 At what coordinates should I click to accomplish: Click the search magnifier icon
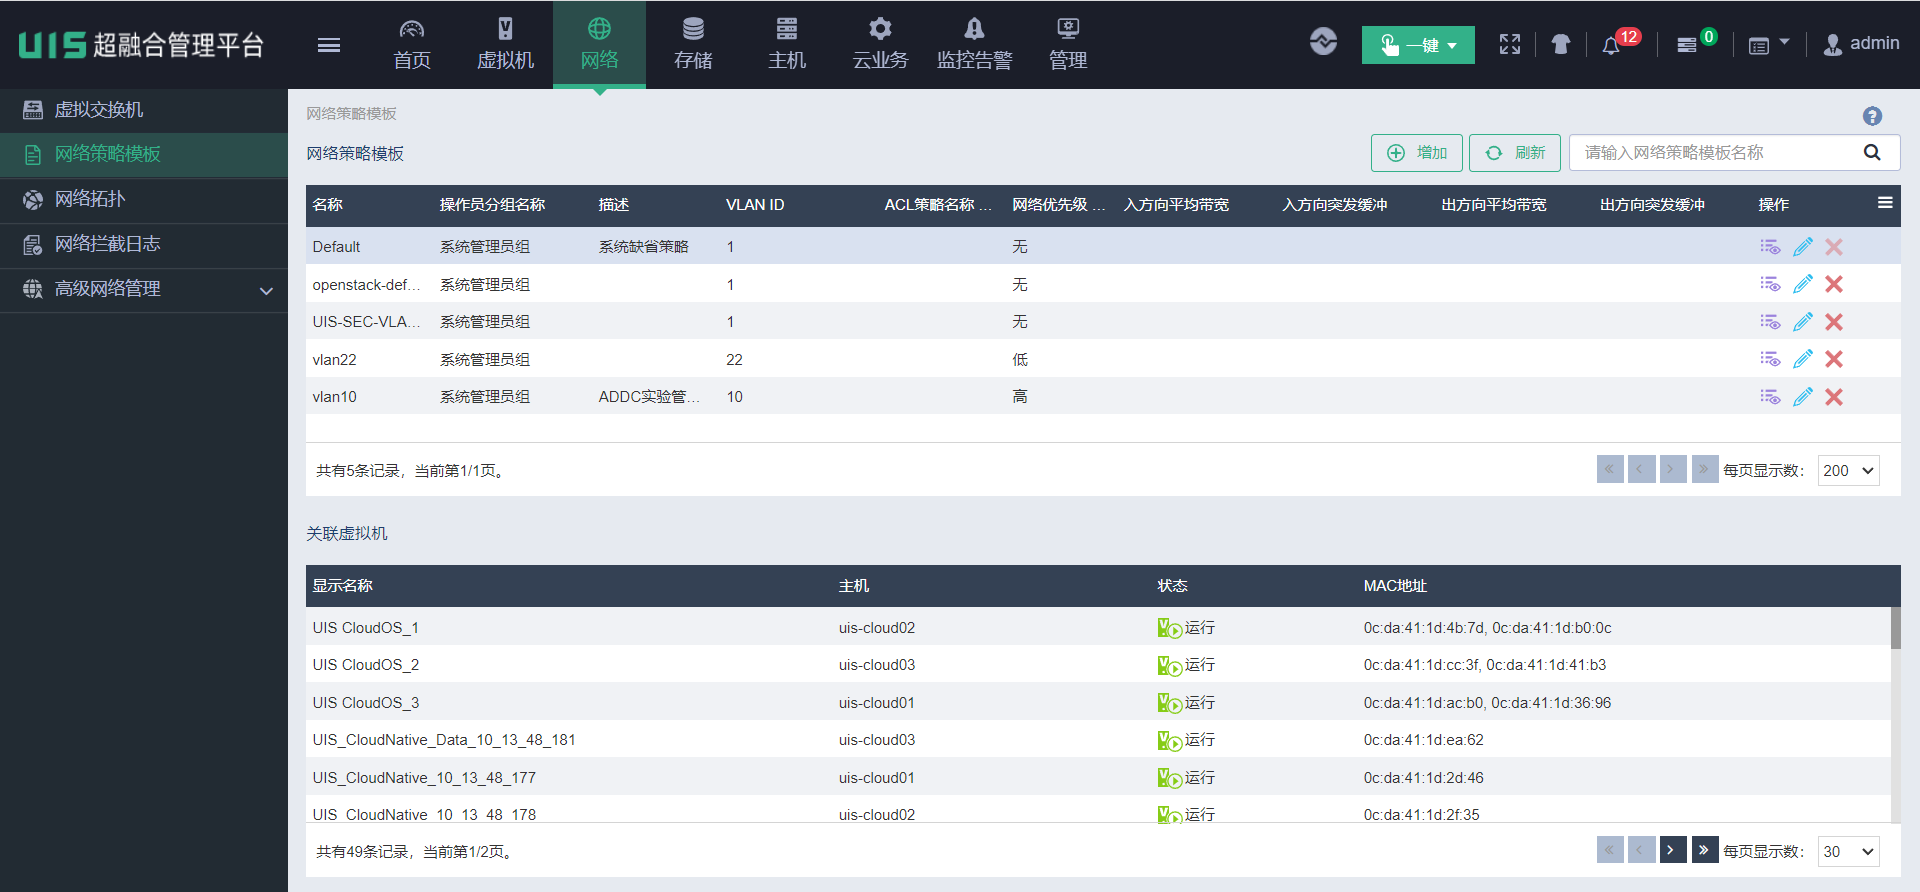(1872, 153)
